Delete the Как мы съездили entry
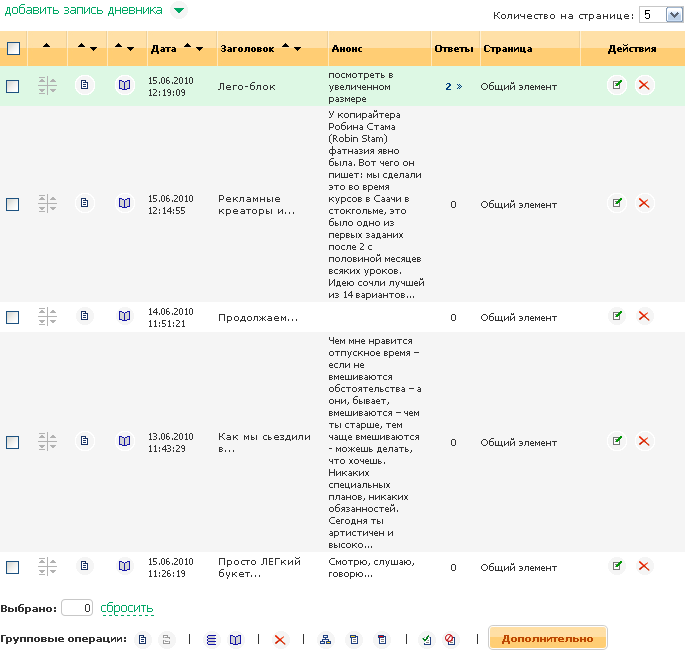This screenshot has width=685, height=657. point(644,442)
